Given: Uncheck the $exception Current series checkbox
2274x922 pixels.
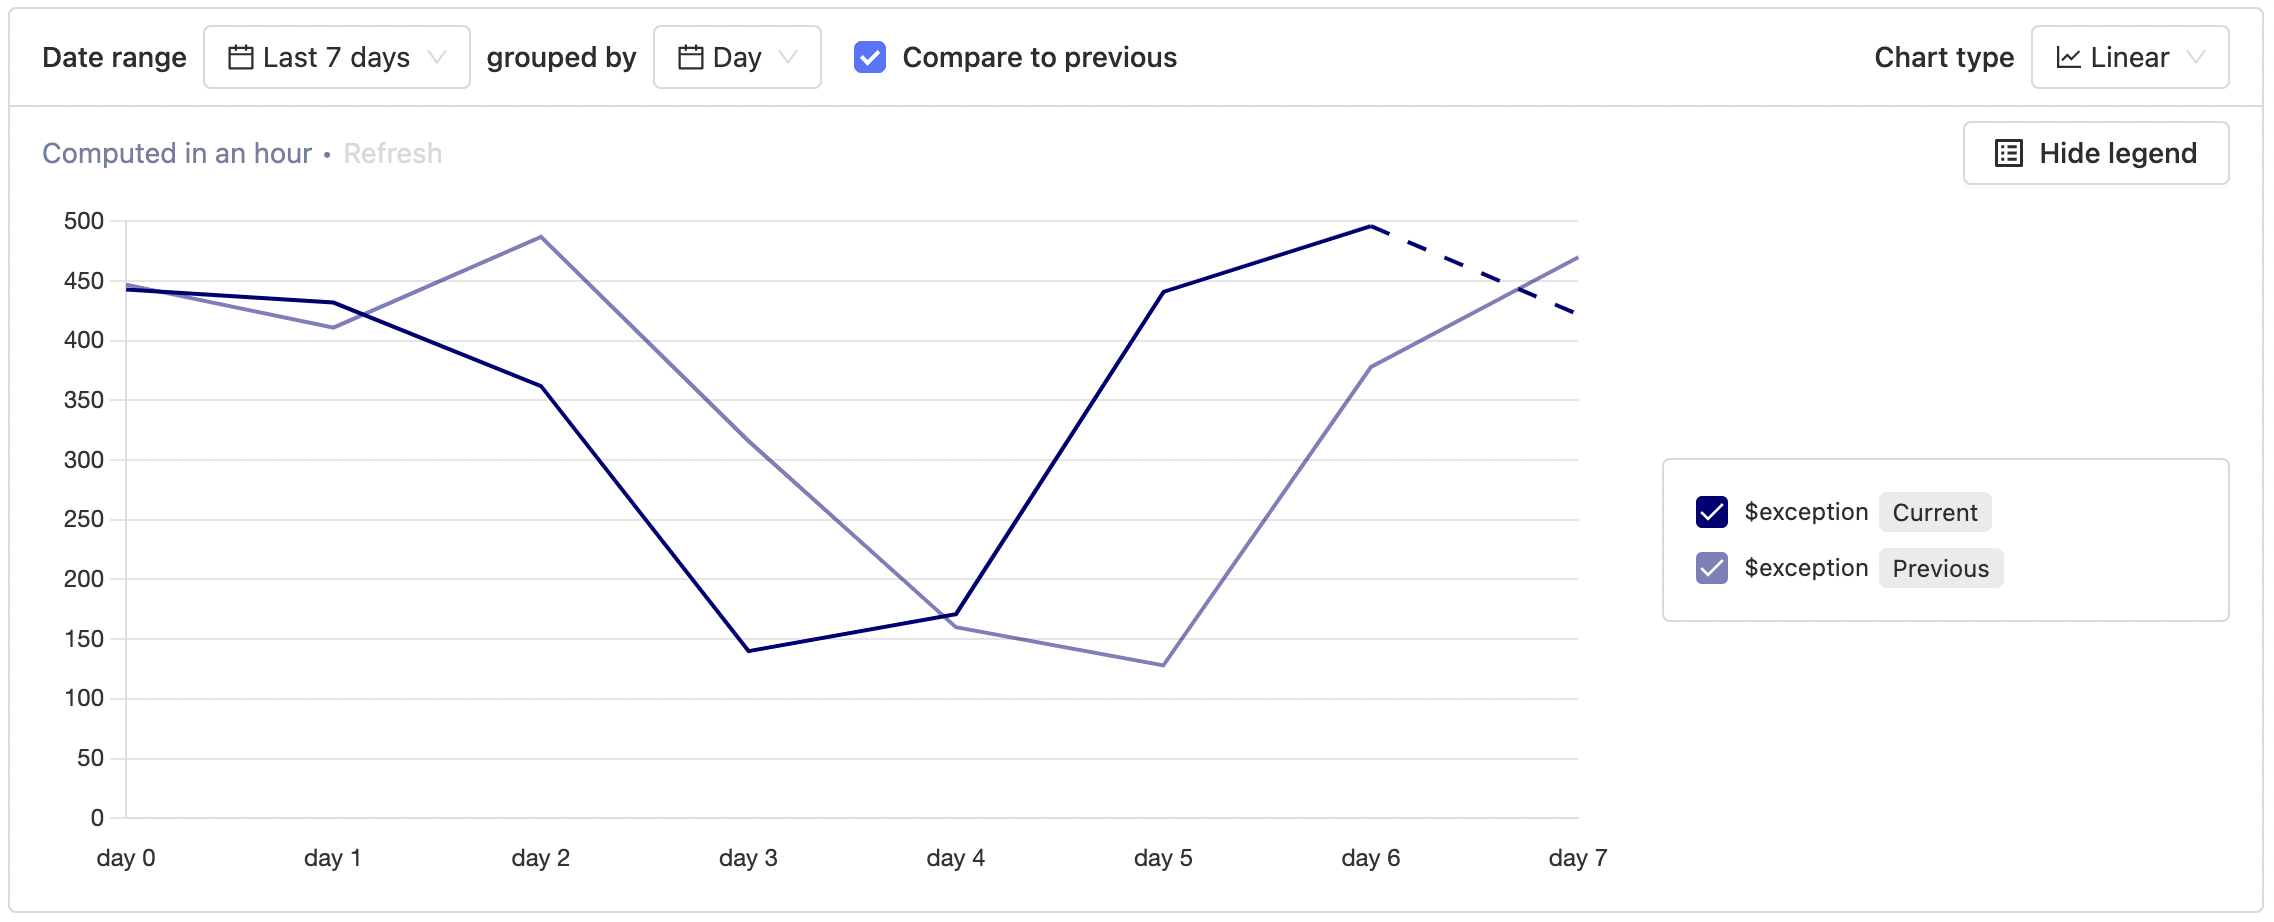Looking at the screenshot, I should click(x=1712, y=512).
